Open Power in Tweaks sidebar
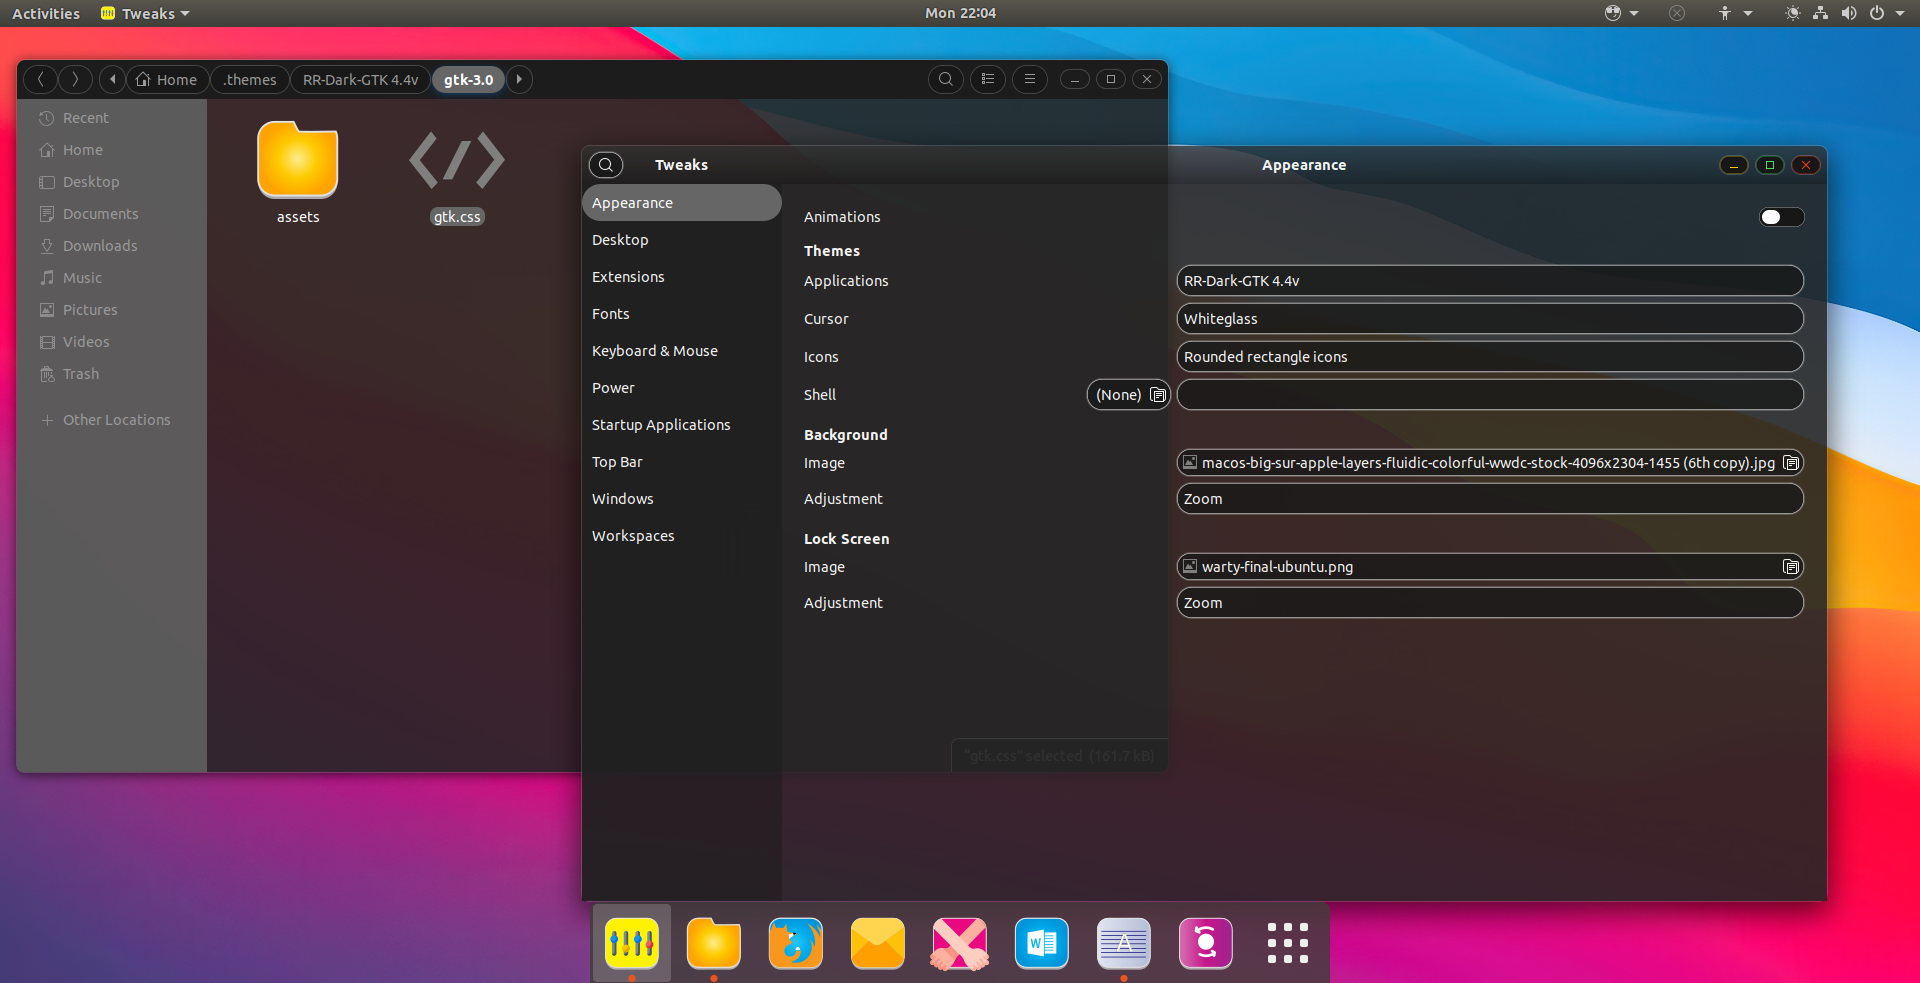Image resolution: width=1920 pixels, height=983 pixels. 682,388
